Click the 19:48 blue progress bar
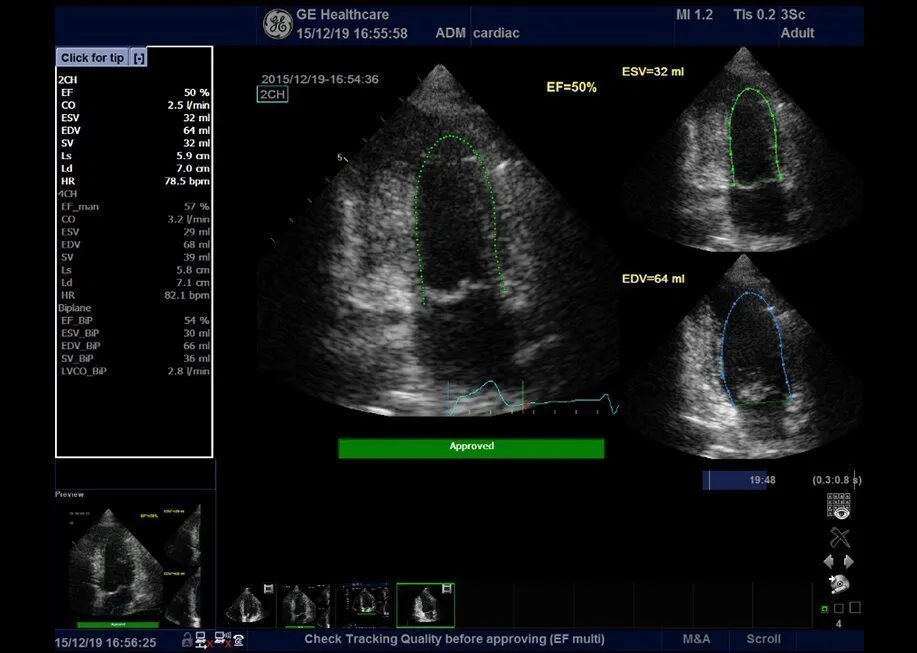Viewport: 917px width, 653px height. 734,480
